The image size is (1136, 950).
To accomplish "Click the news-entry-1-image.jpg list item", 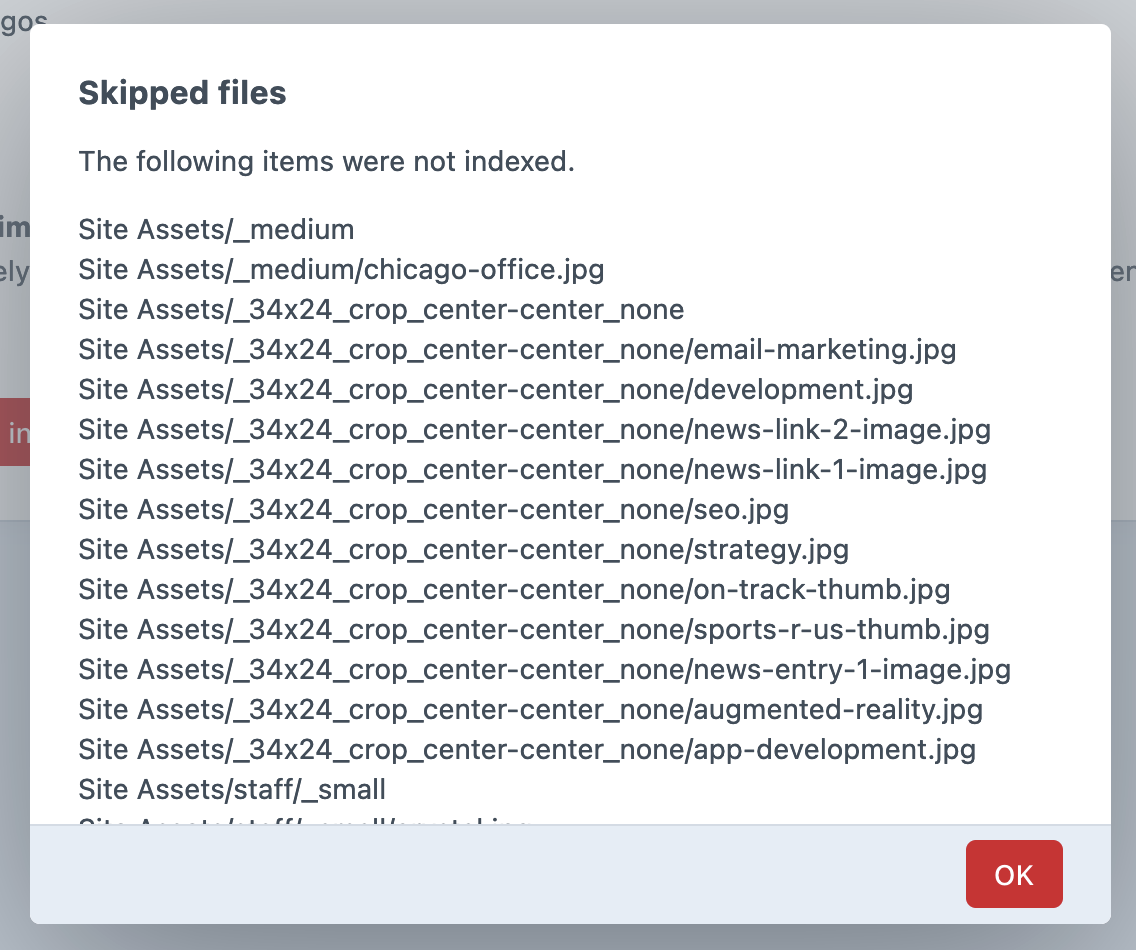I will point(544,669).
